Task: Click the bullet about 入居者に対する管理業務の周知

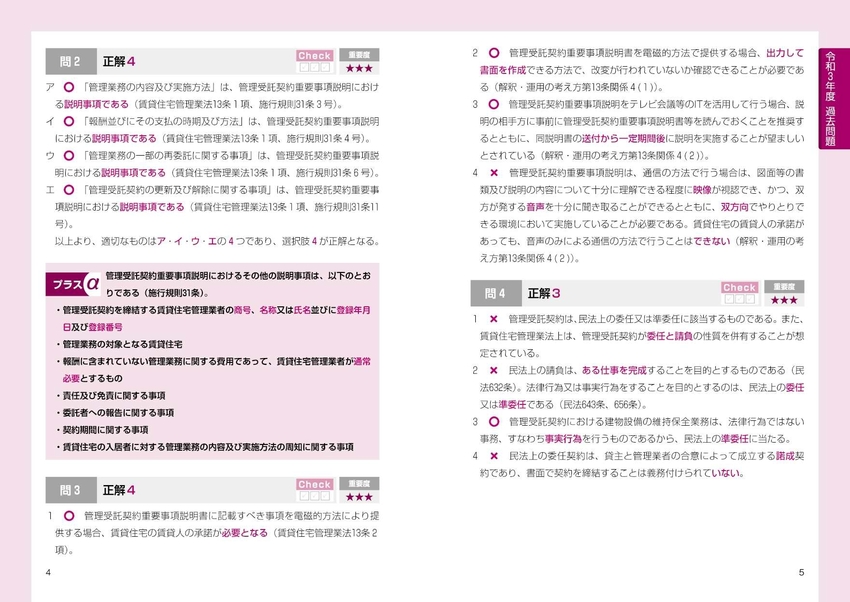Action: coord(205,448)
